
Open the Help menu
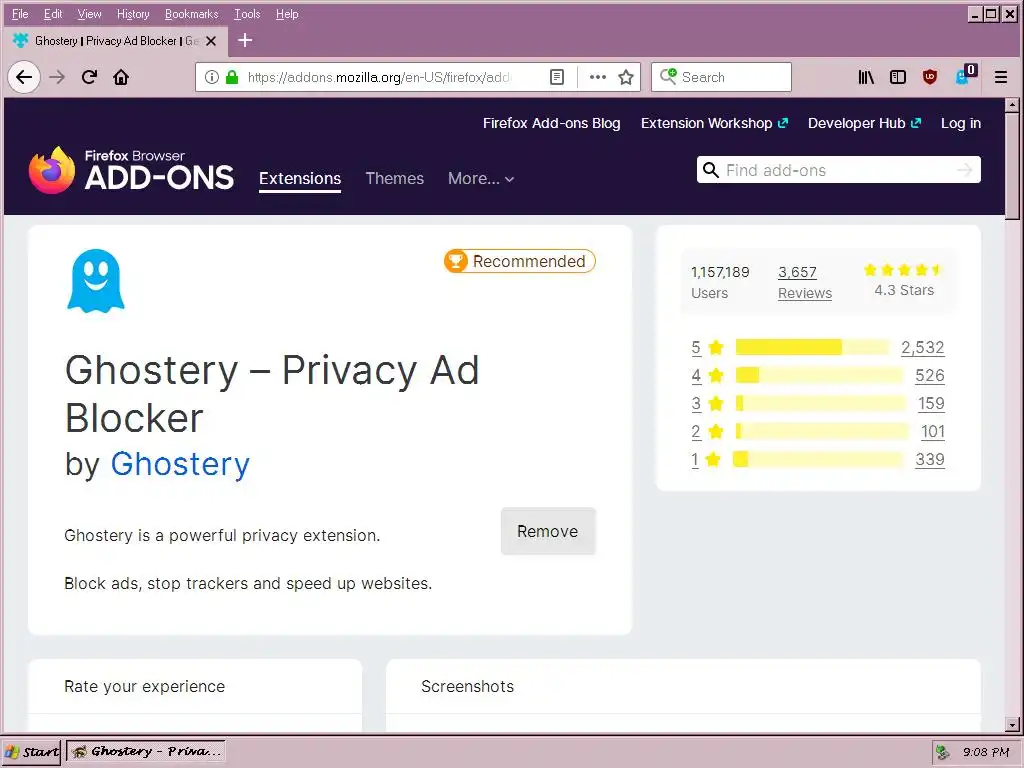pyautogui.click(x=287, y=14)
